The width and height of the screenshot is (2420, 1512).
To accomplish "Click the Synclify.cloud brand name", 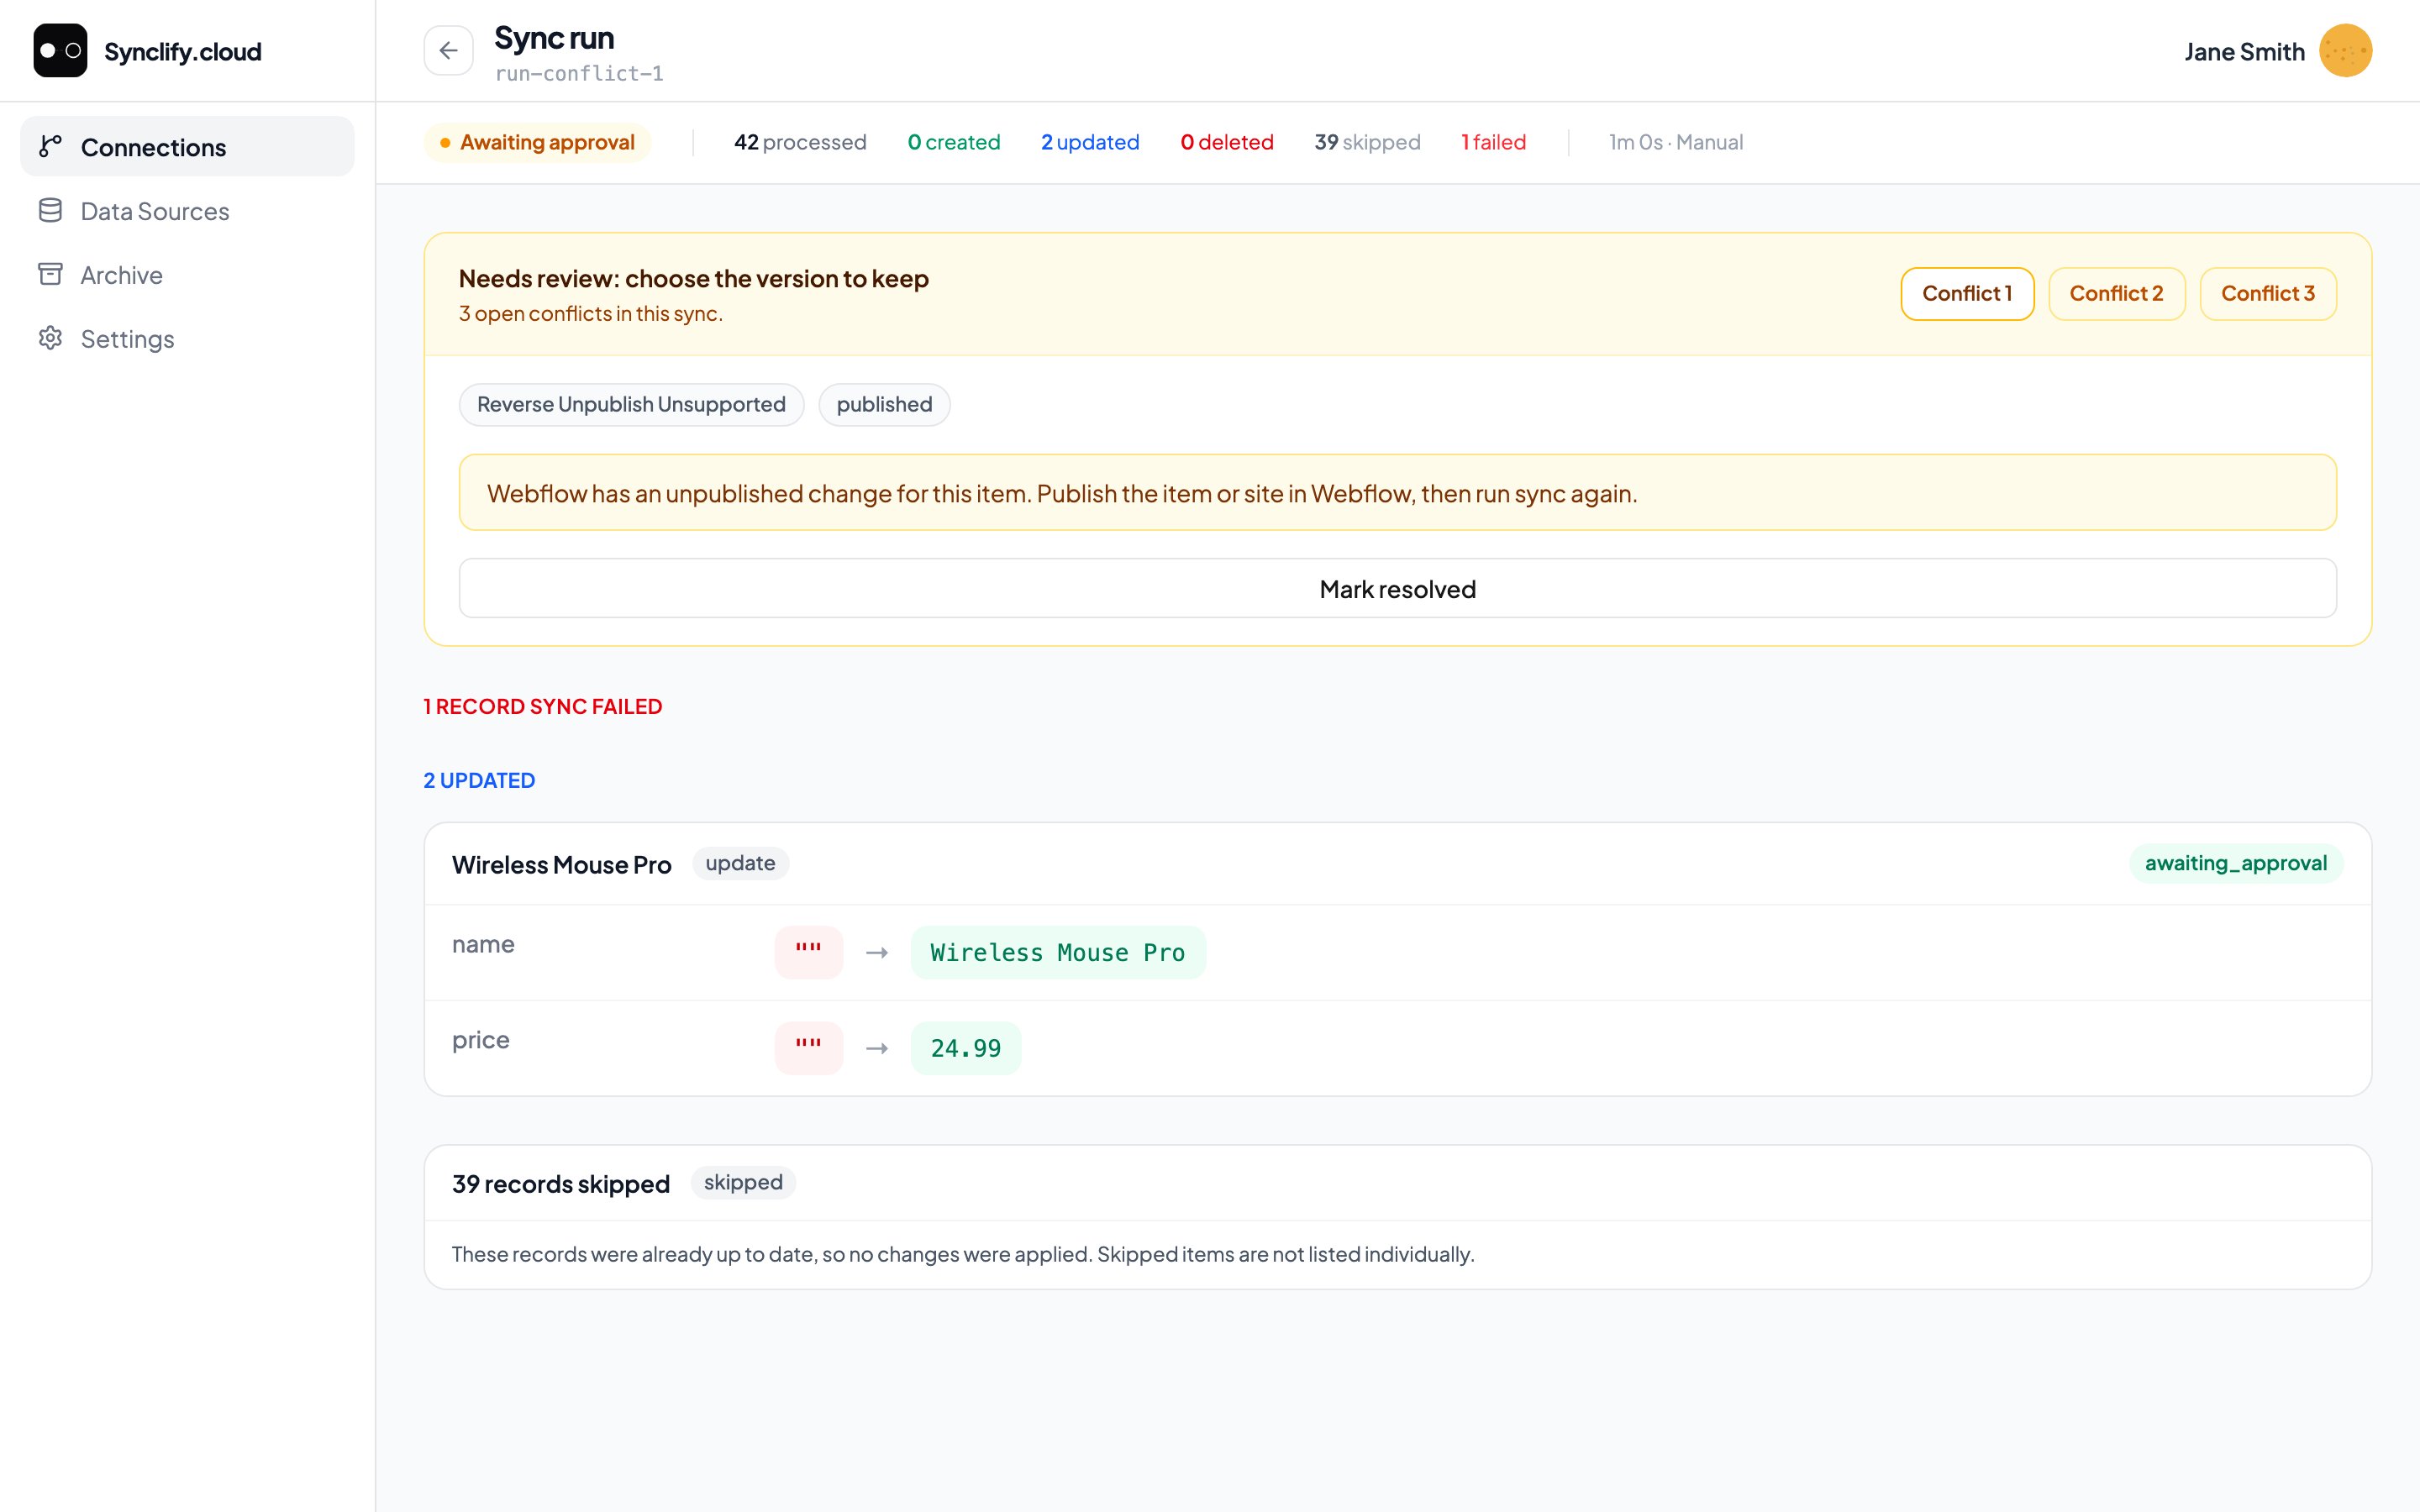I will point(182,52).
